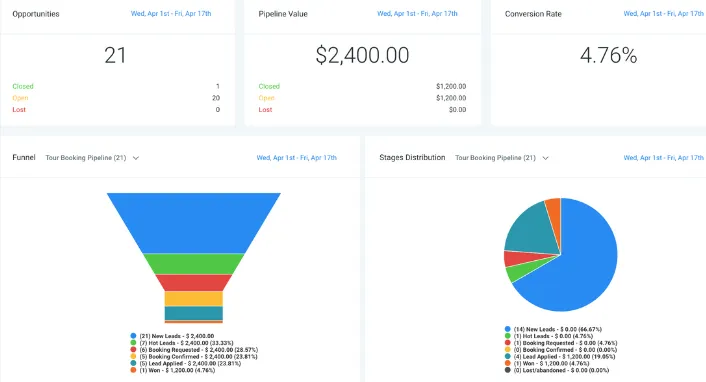Change Opportunities card date range

point(171,14)
